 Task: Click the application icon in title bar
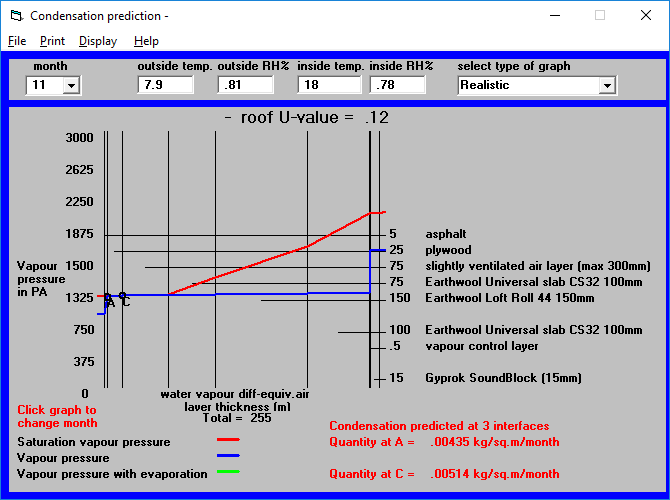16,16
